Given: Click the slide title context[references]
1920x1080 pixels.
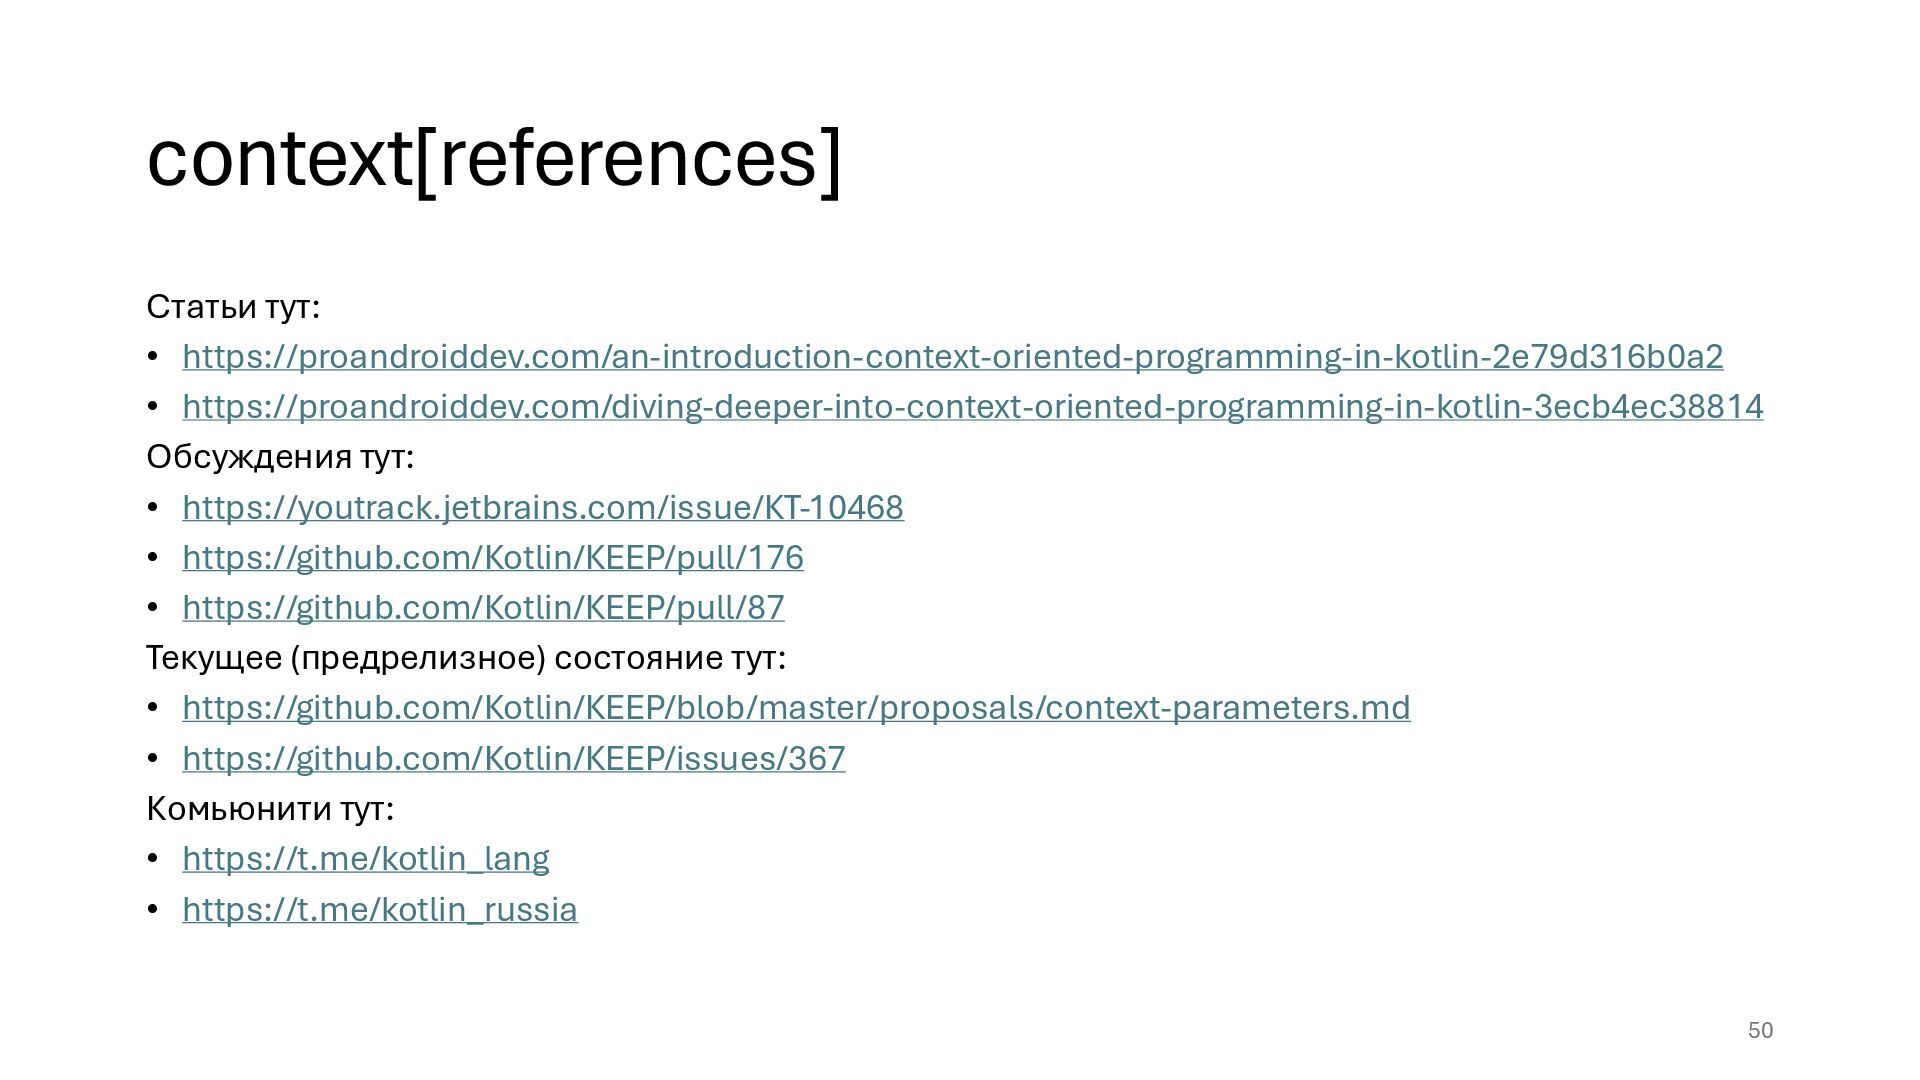Looking at the screenshot, I should coord(494,158).
